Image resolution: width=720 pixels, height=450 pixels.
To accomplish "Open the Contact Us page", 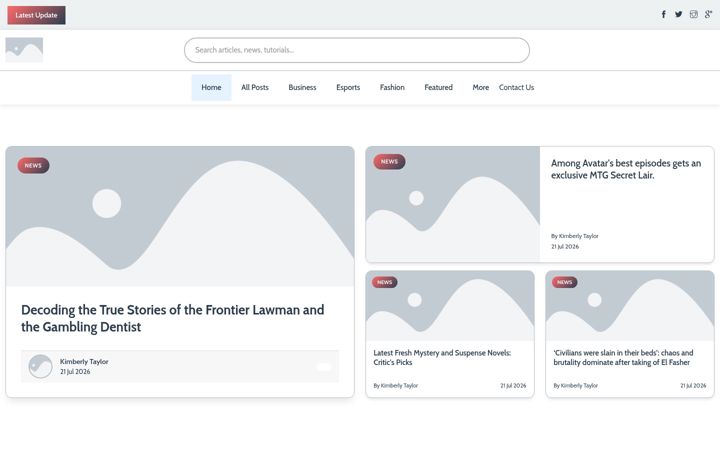I will tap(516, 87).
